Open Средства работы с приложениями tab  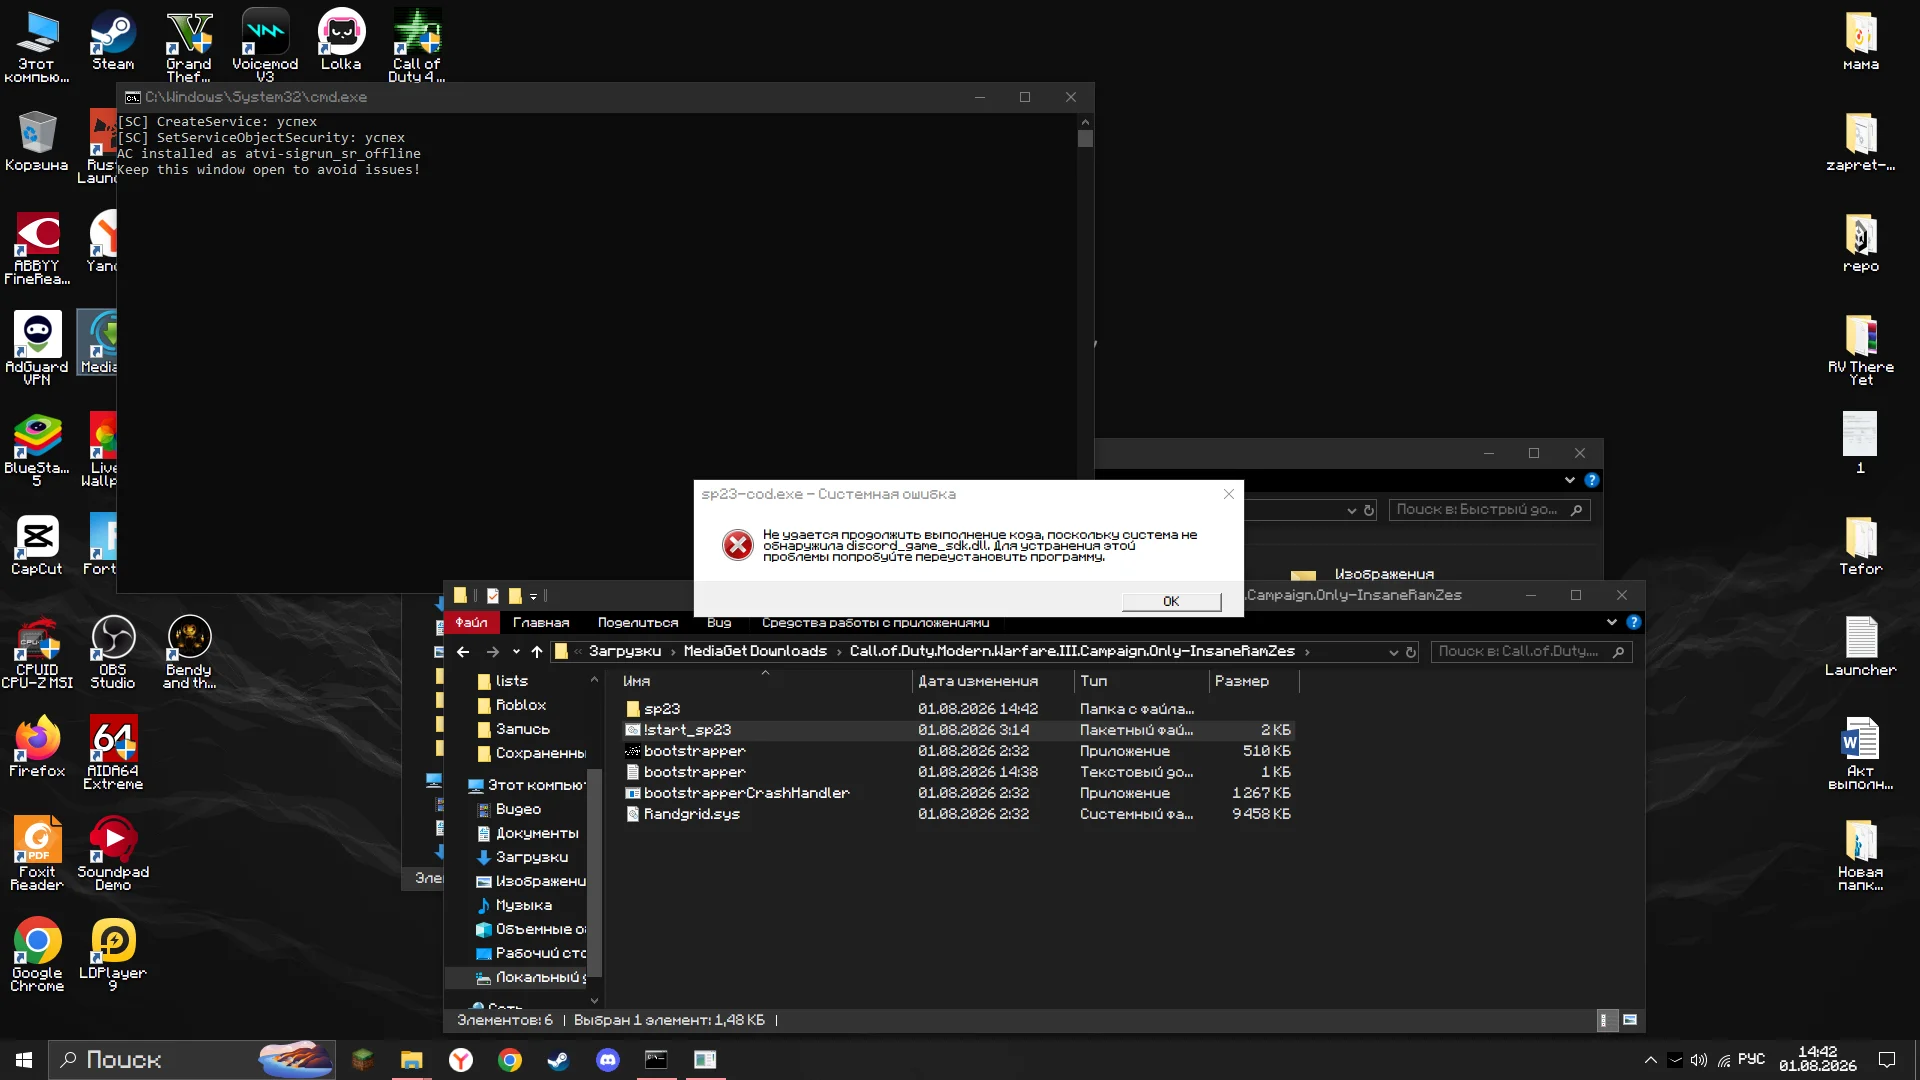coord(875,623)
